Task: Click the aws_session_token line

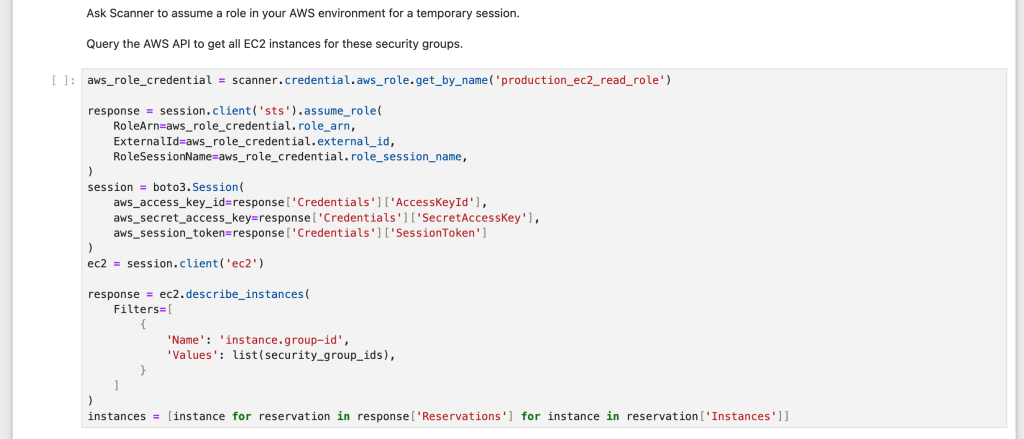Action: coord(300,233)
